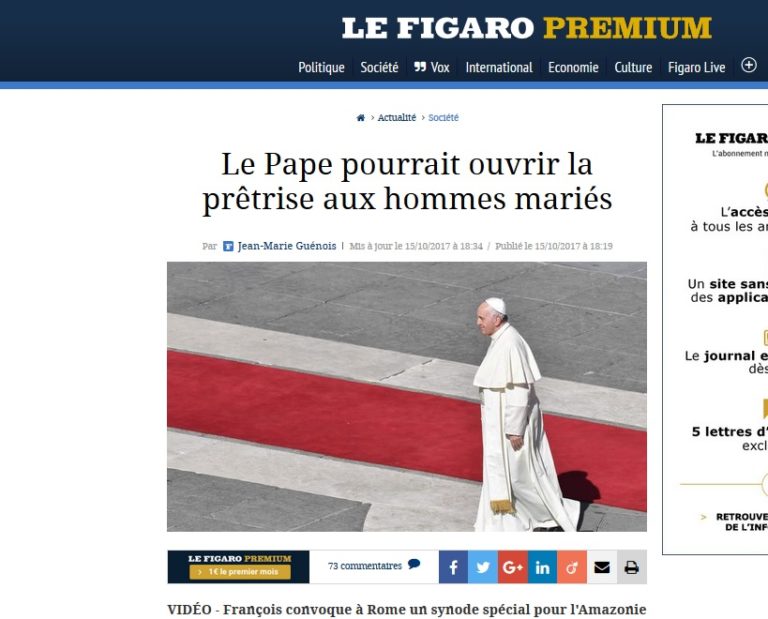Open the Economie section
The image size is (768, 619).
pyautogui.click(x=573, y=68)
